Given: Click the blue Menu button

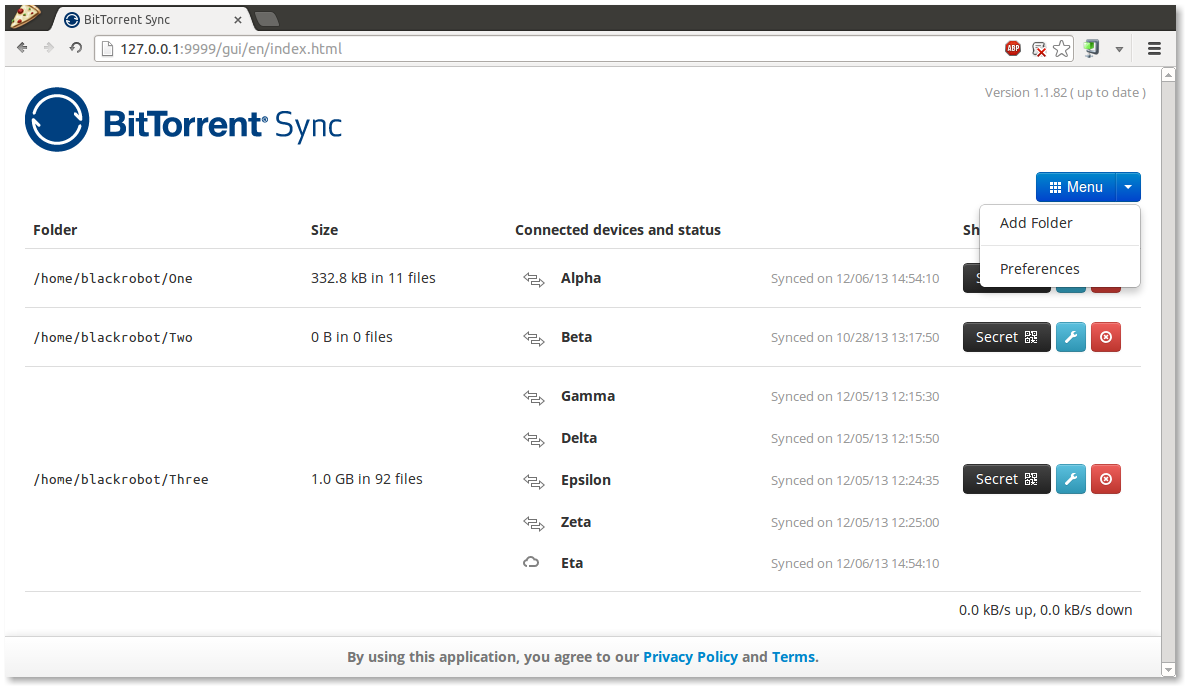Looking at the screenshot, I should coord(1076,187).
